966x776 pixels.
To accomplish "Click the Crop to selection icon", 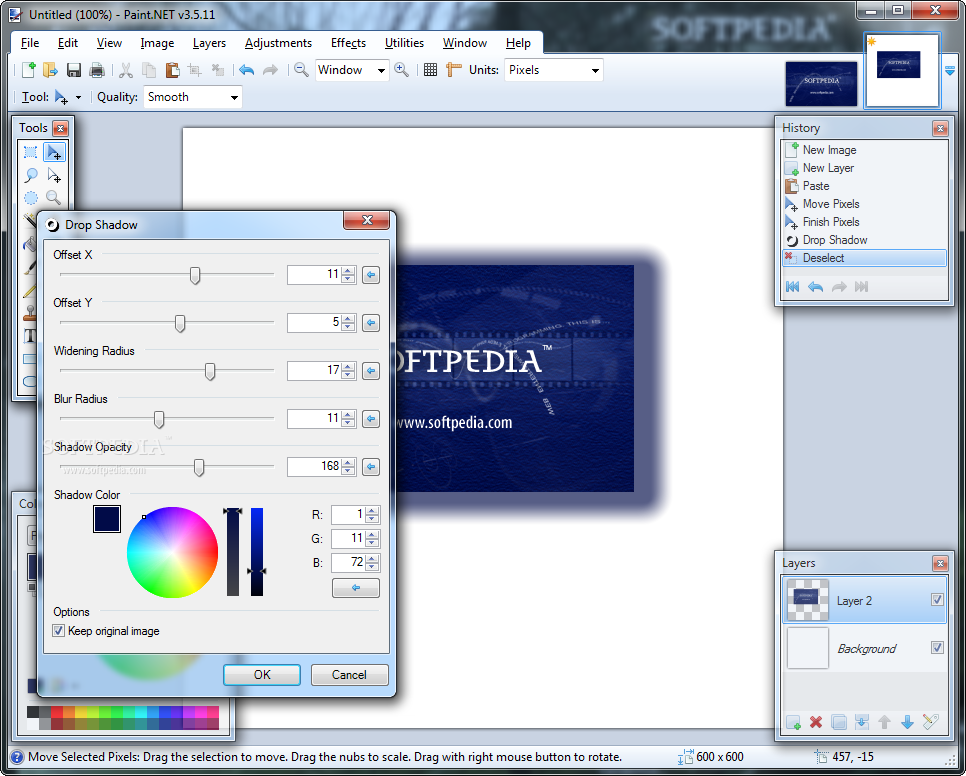I will click(195, 70).
